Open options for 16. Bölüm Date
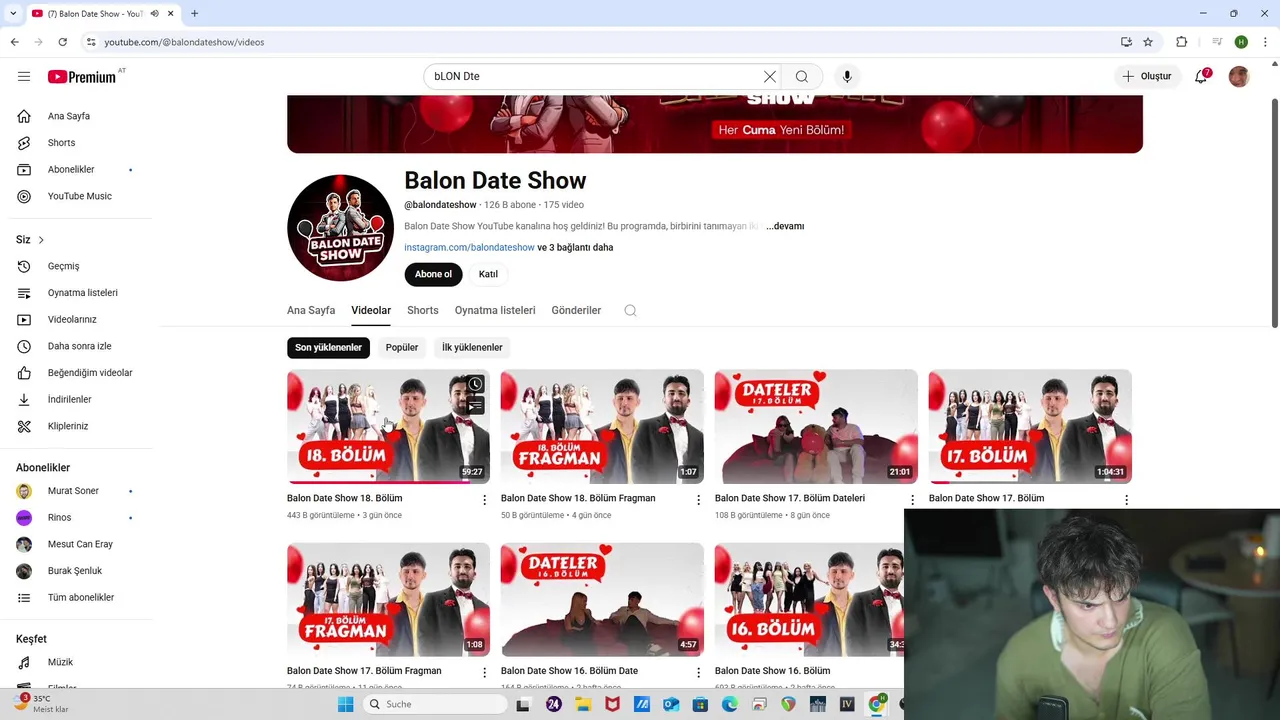 tap(698, 672)
